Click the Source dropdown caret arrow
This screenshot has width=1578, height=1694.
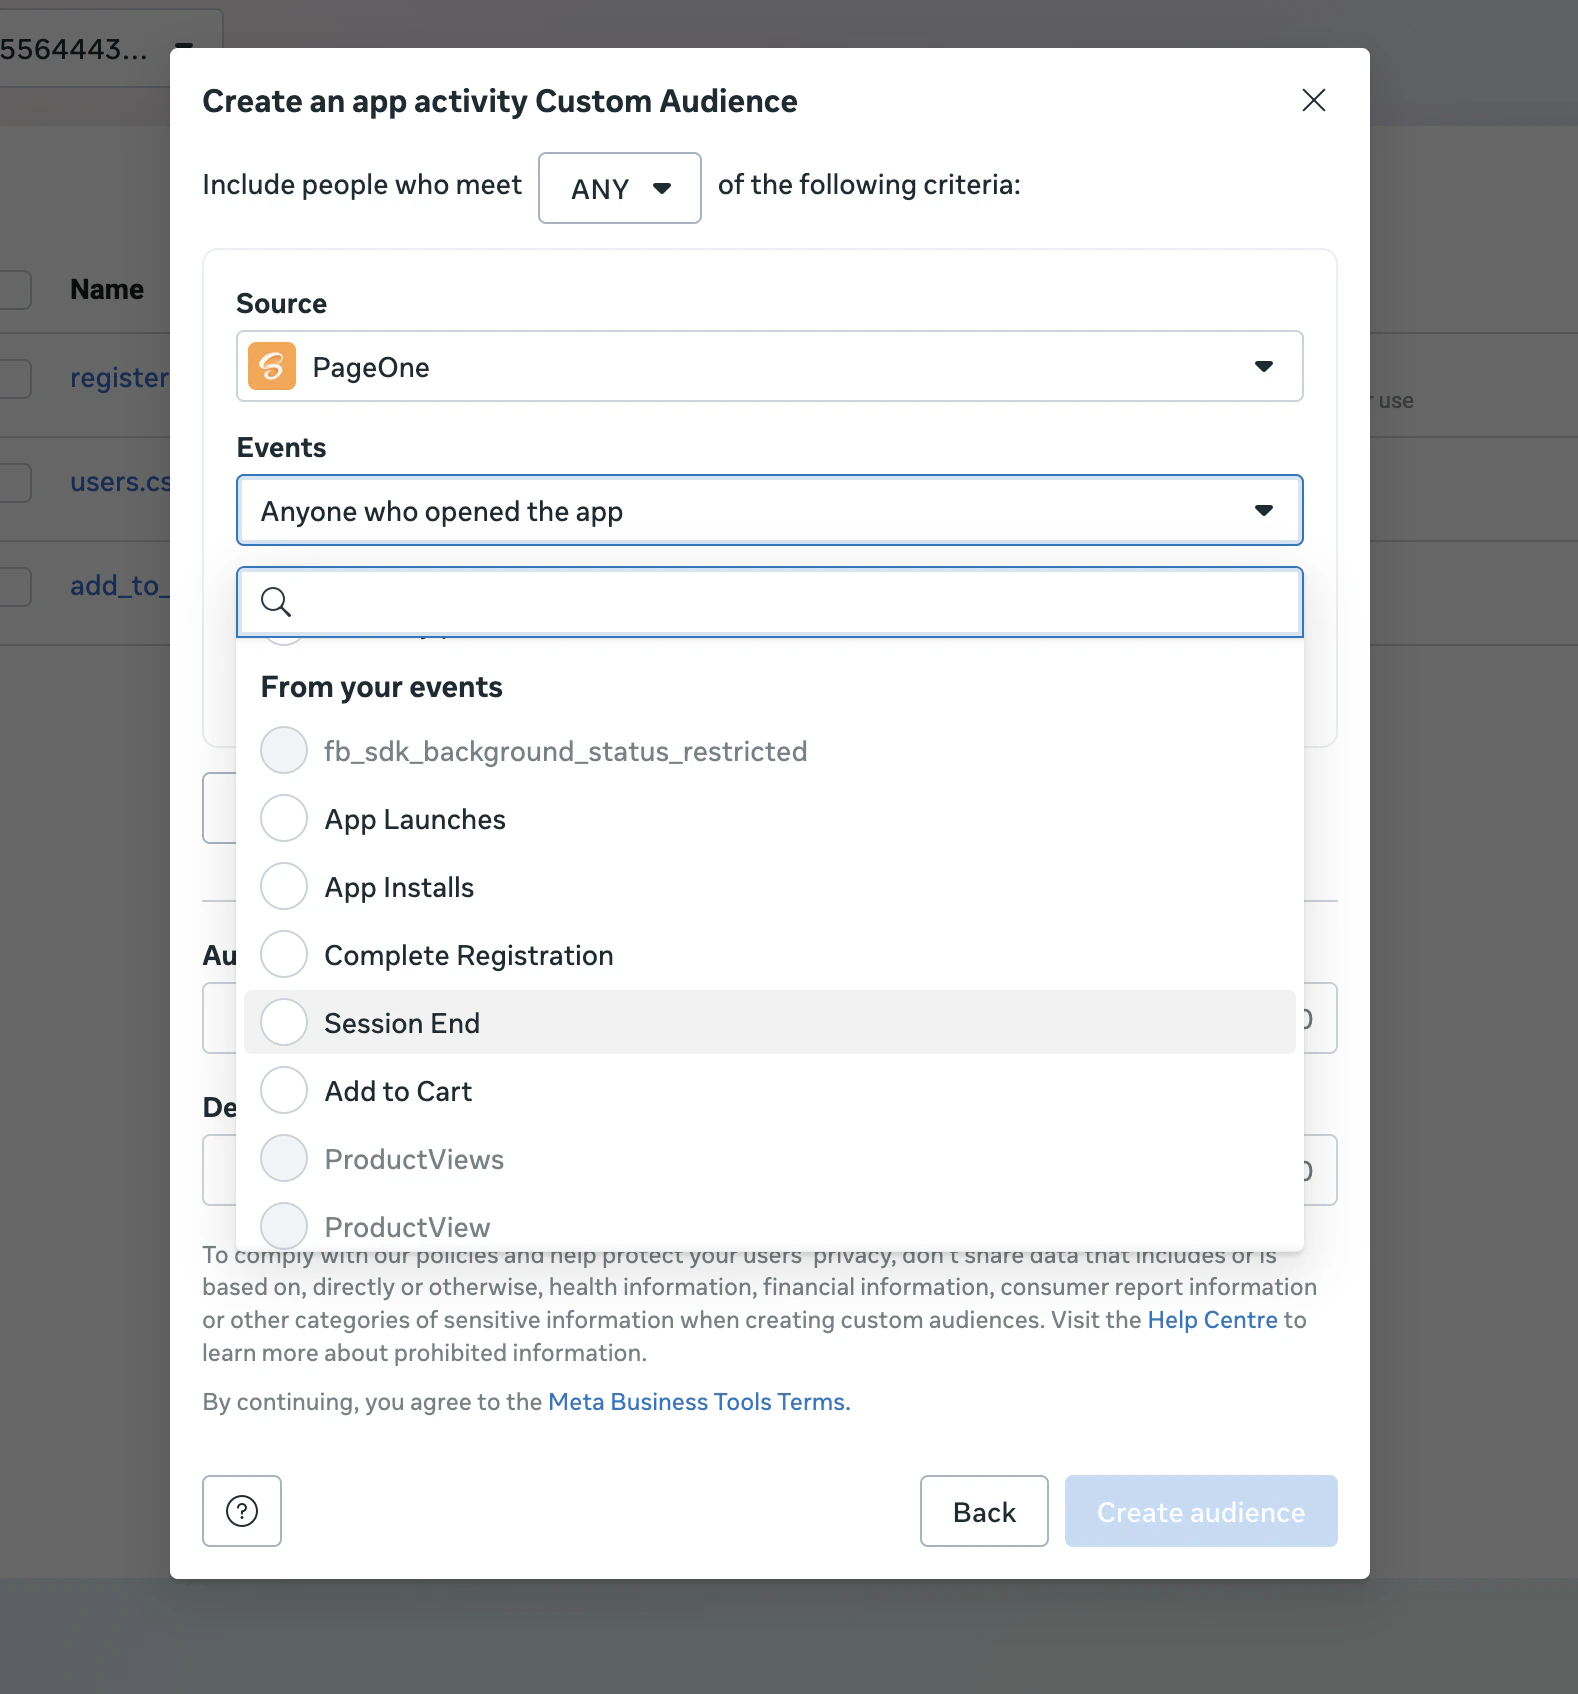[x=1264, y=366]
